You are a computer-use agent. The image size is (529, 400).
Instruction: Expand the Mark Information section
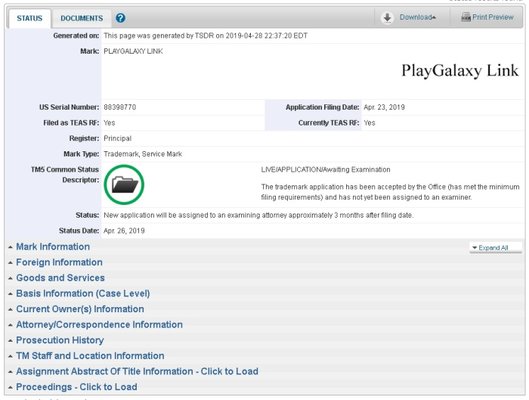[x=53, y=247]
